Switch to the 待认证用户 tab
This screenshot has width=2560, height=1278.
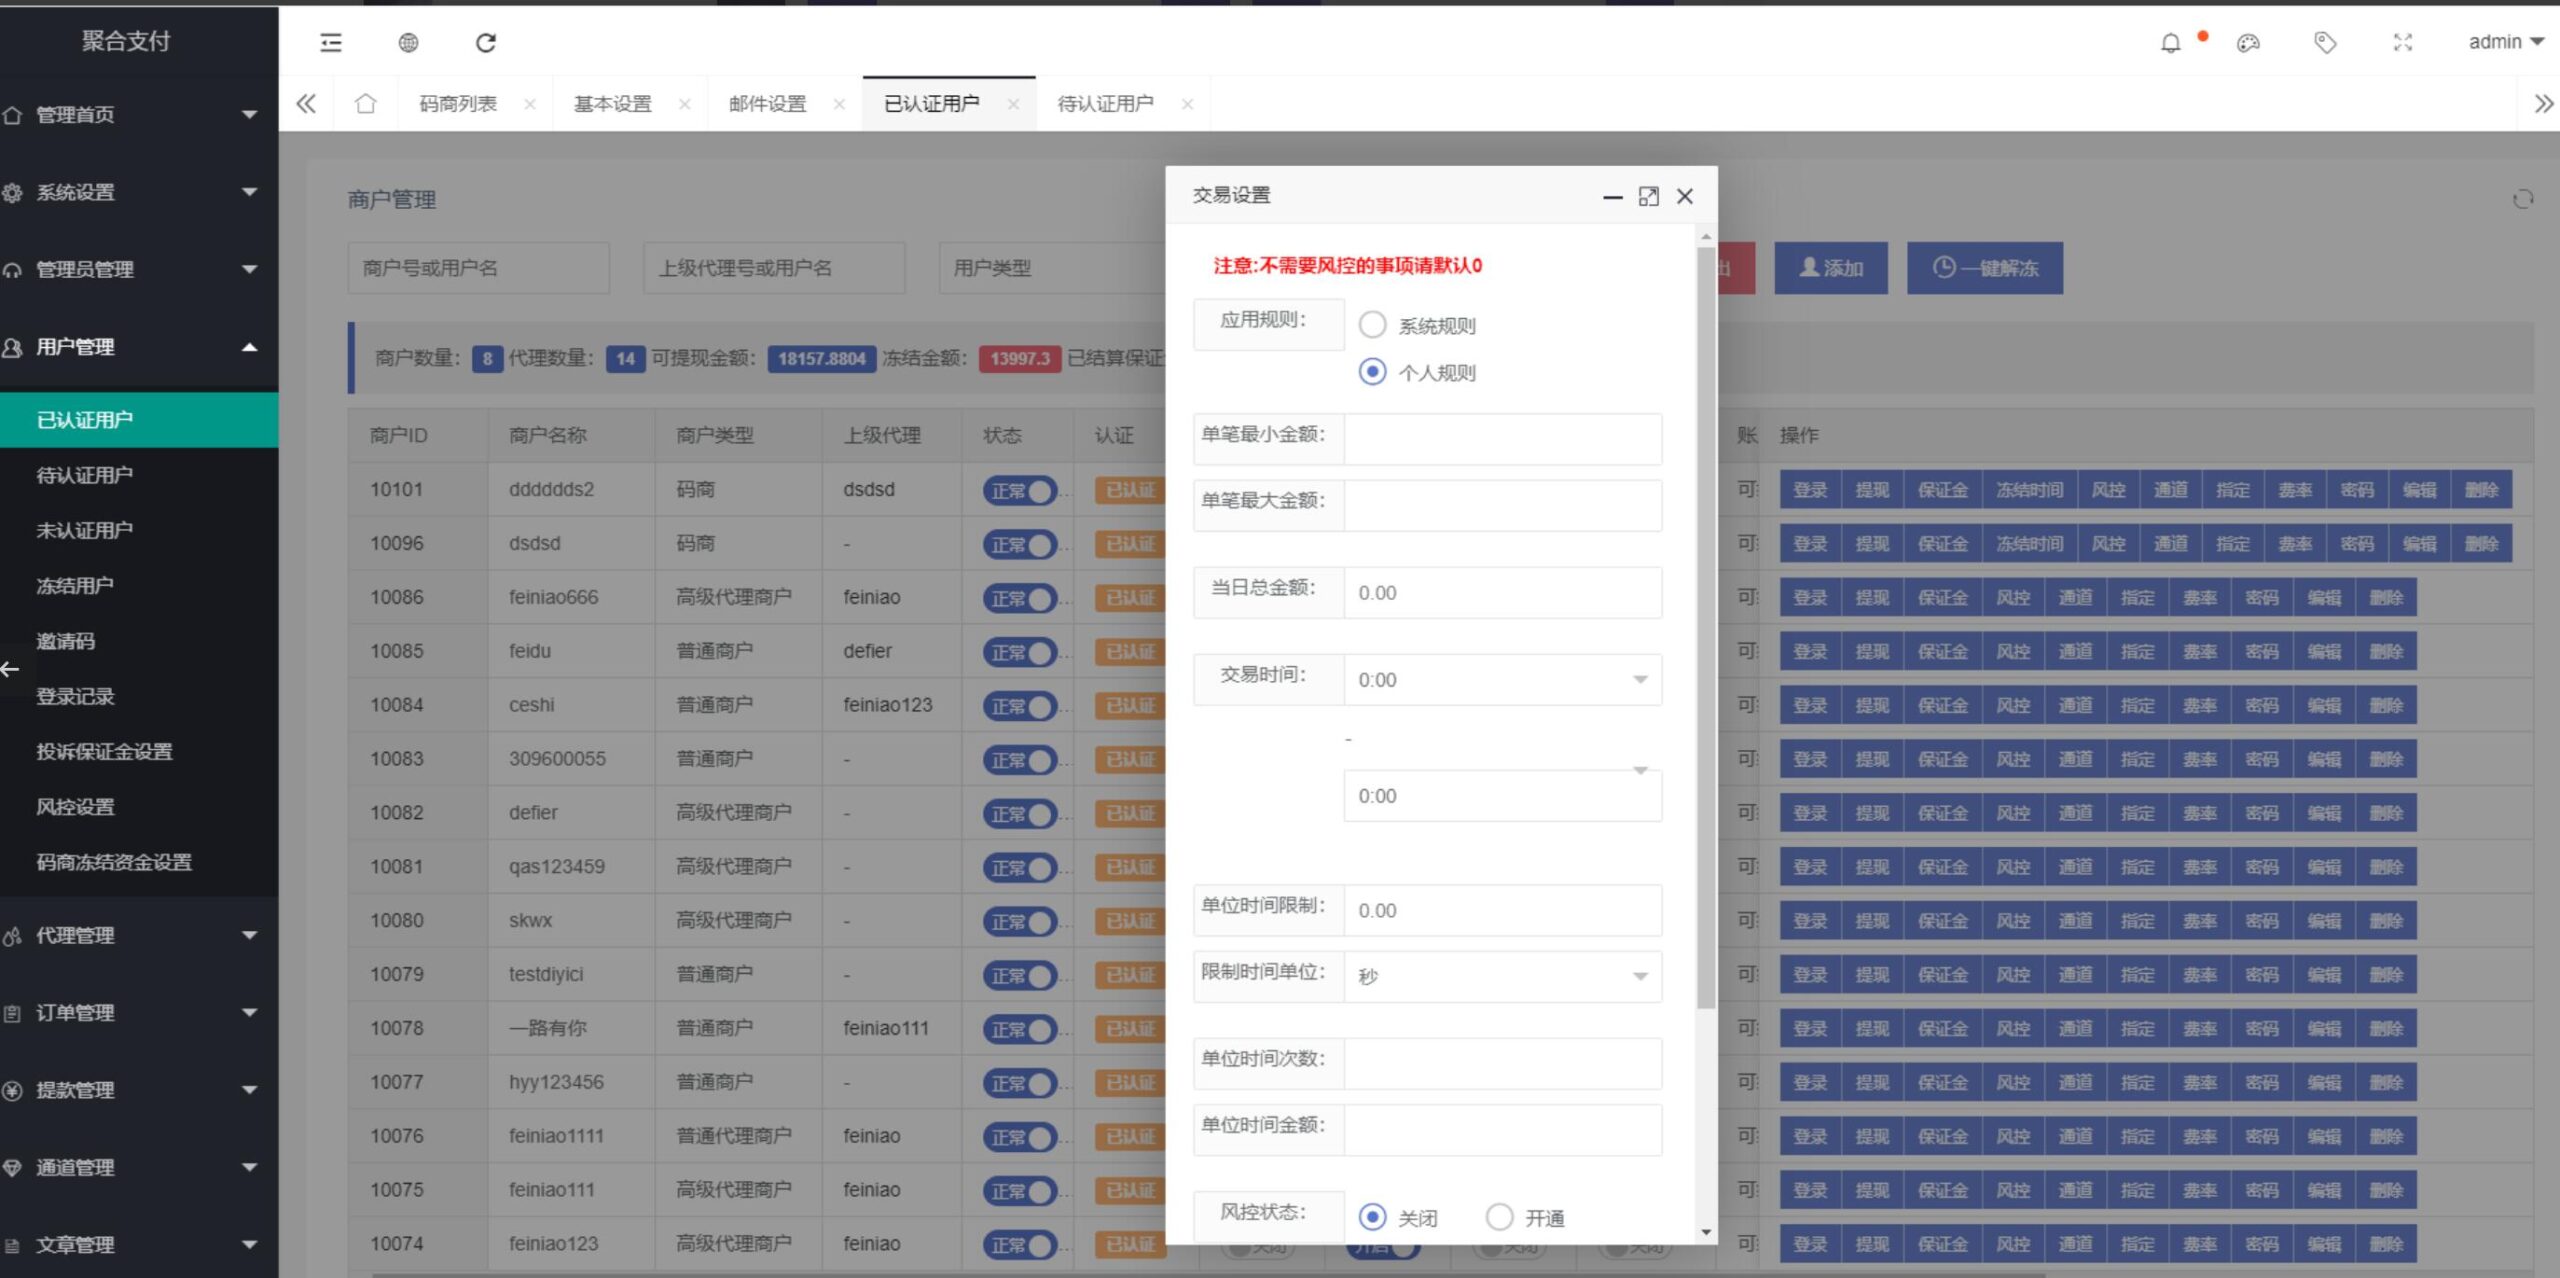click(x=1105, y=102)
